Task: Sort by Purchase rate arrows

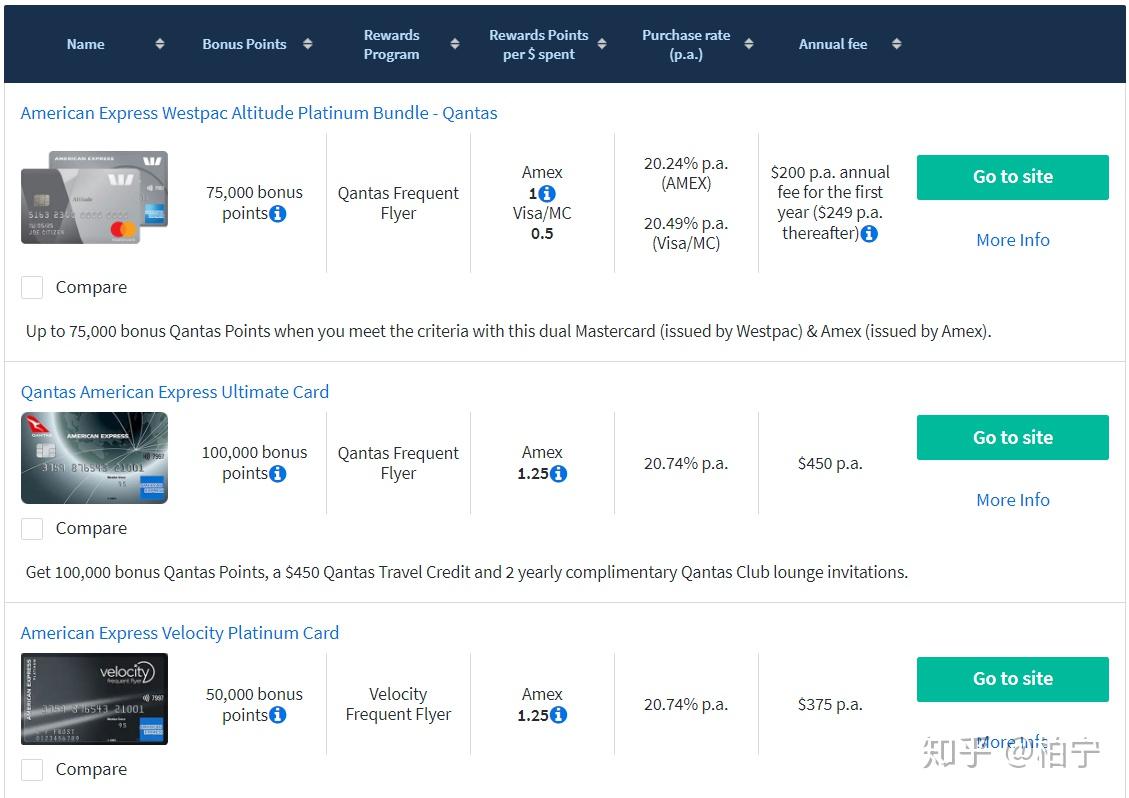Action: pos(749,44)
